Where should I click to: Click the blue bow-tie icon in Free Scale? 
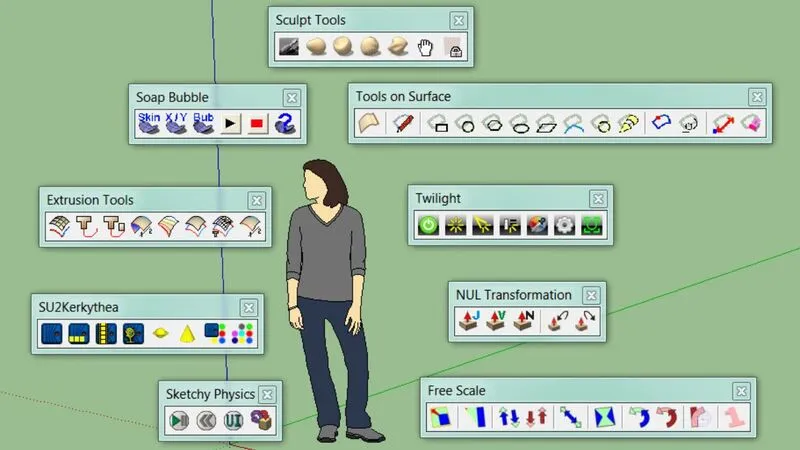(x=605, y=417)
